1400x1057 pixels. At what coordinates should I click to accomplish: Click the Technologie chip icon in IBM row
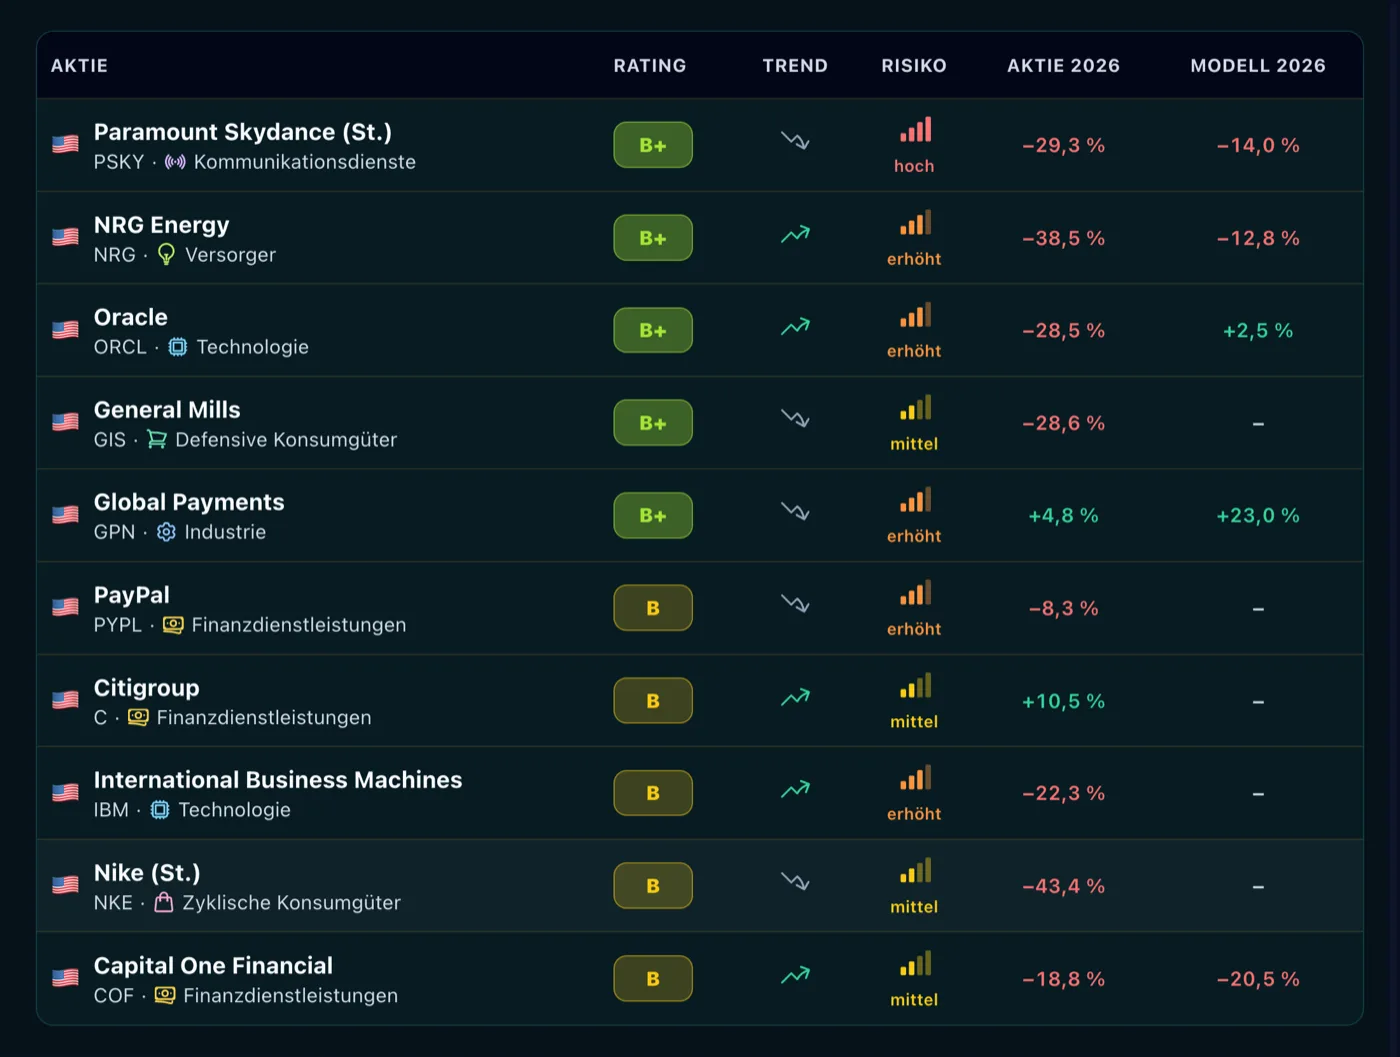point(160,810)
